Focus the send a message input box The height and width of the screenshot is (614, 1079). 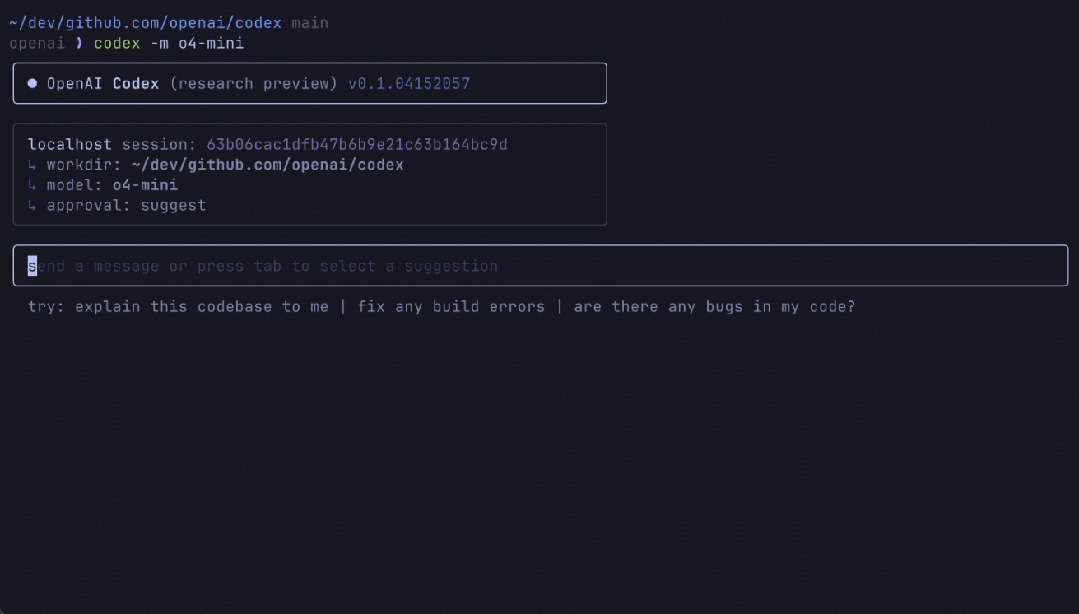[x=540, y=266]
